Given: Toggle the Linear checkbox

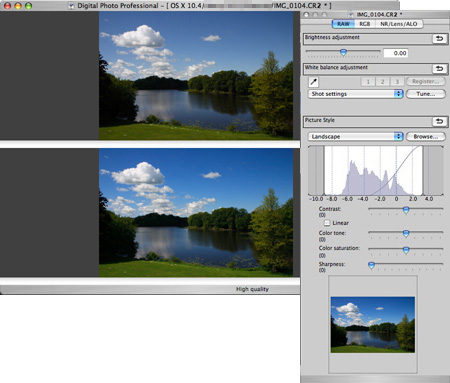Looking at the screenshot, I should pyautogui.click(x=327, y=223).
